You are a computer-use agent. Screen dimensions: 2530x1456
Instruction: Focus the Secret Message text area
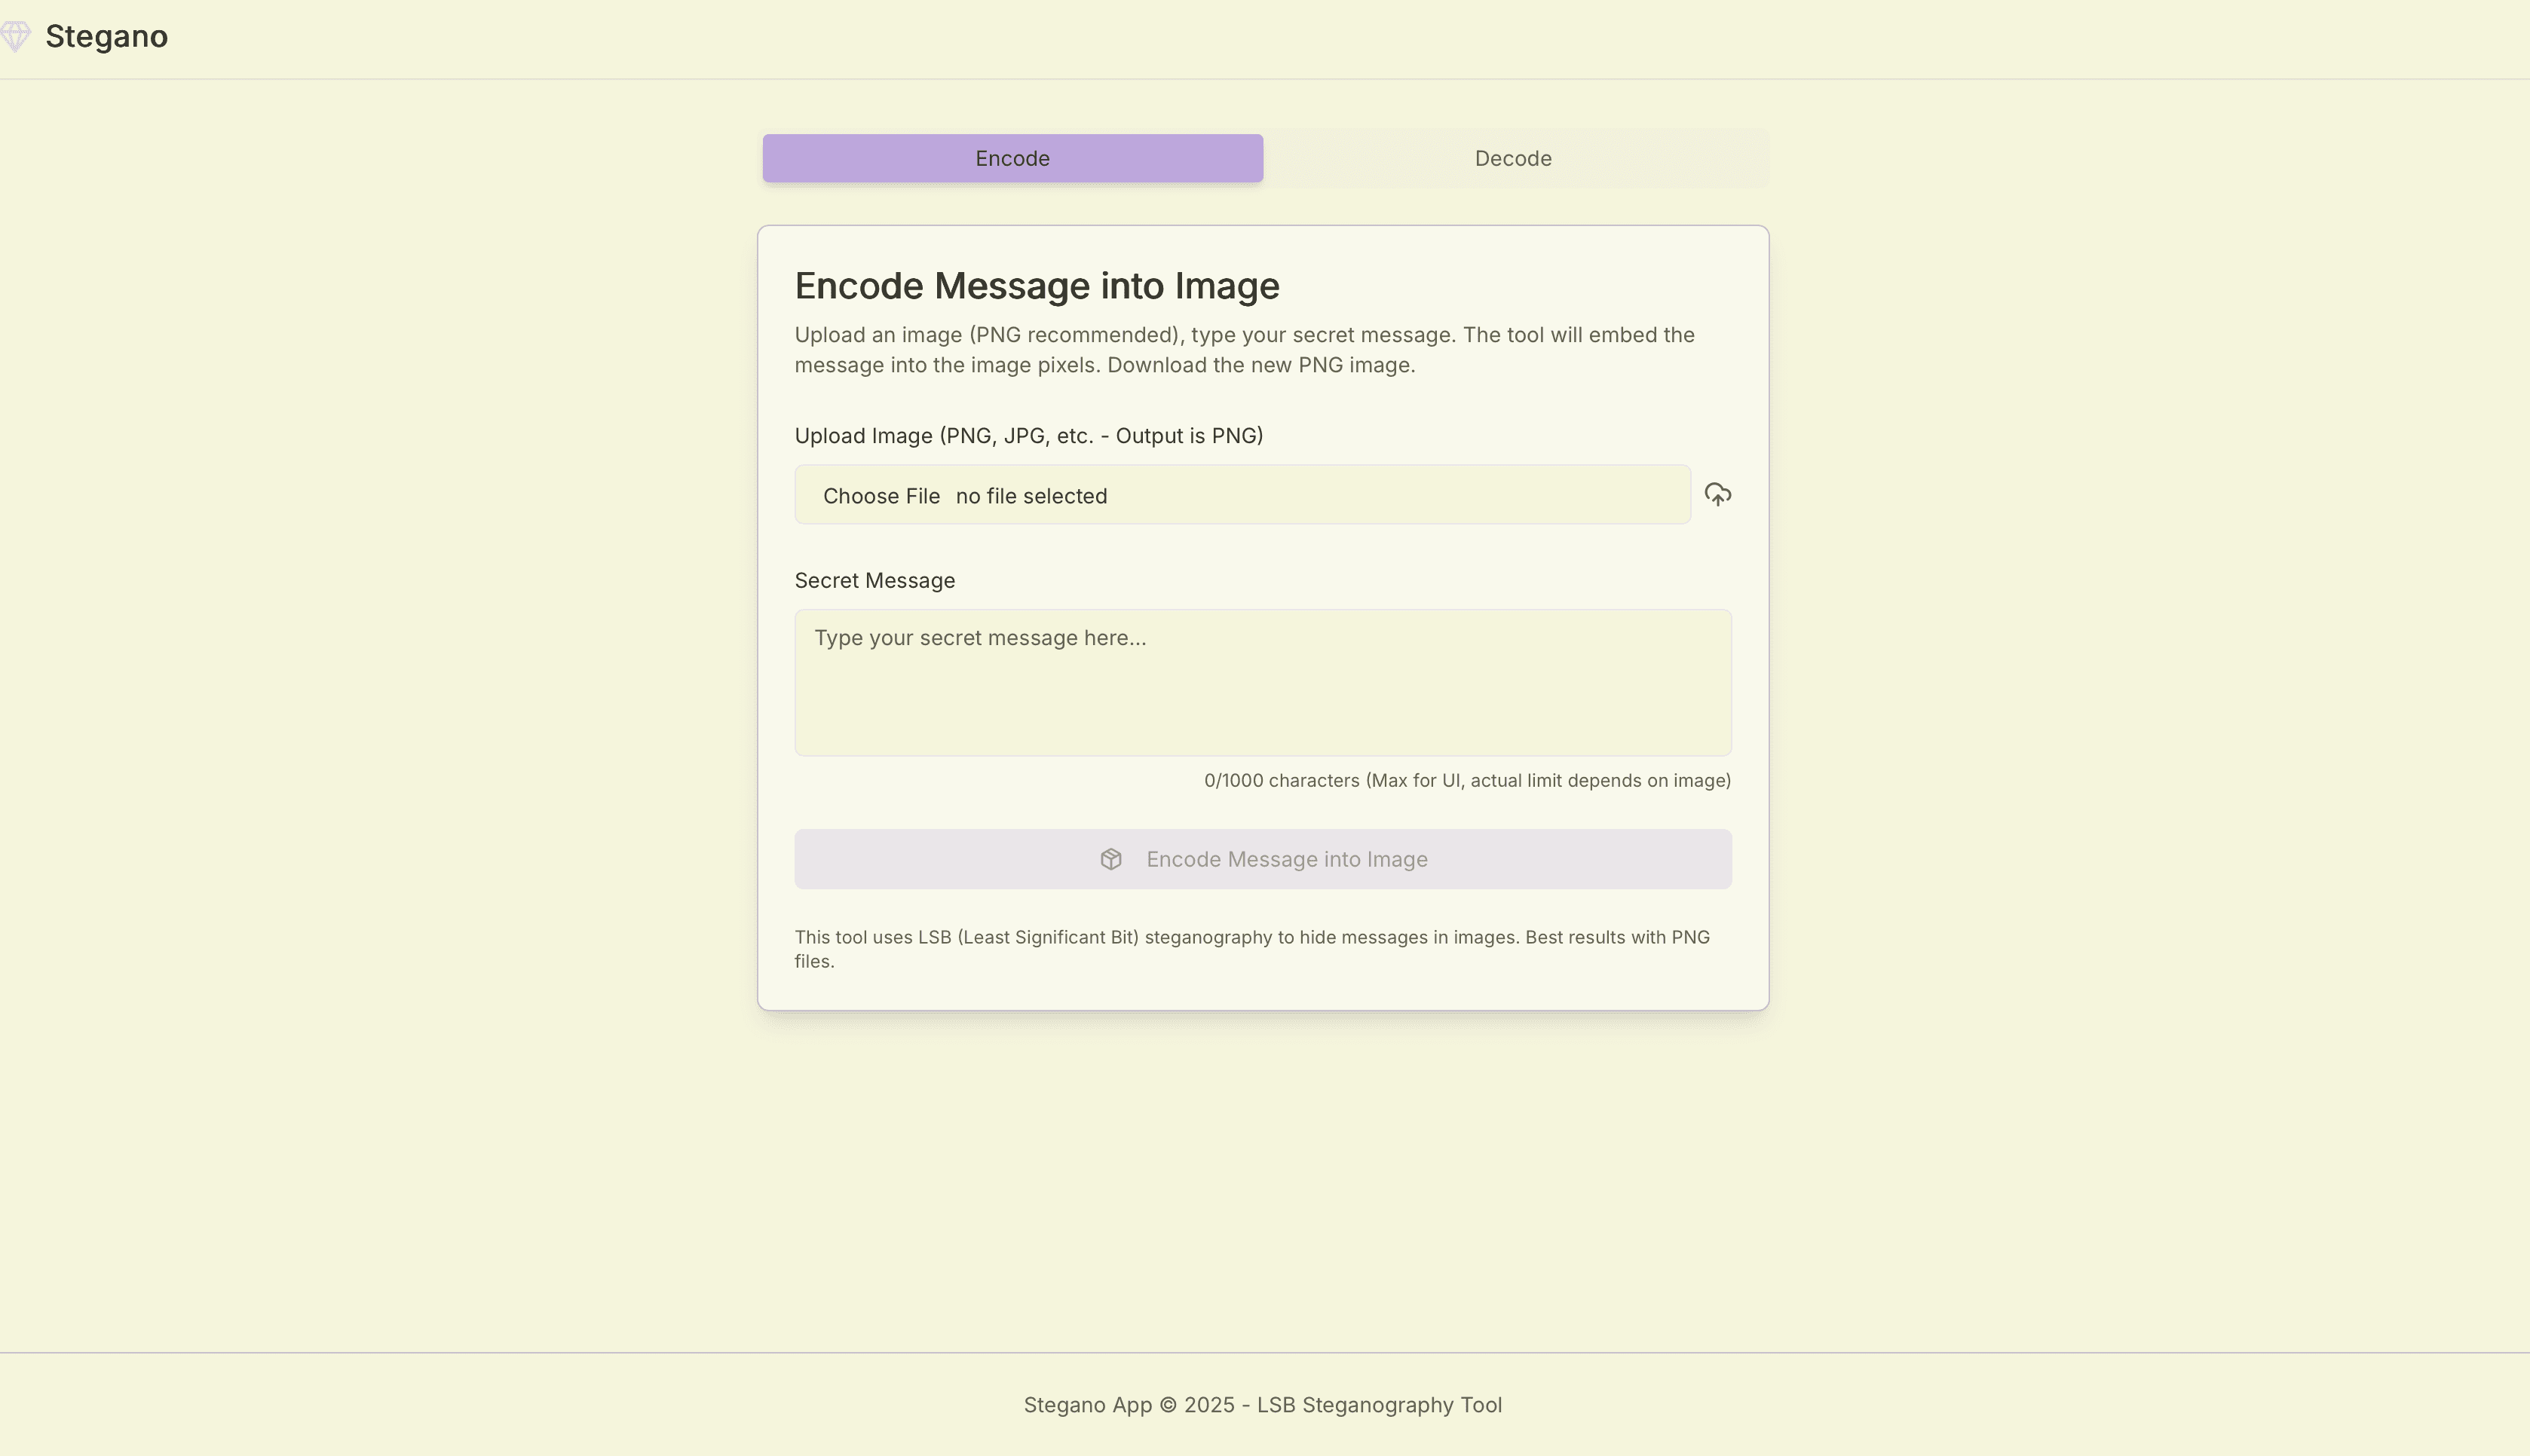[x=1262, y=700]
